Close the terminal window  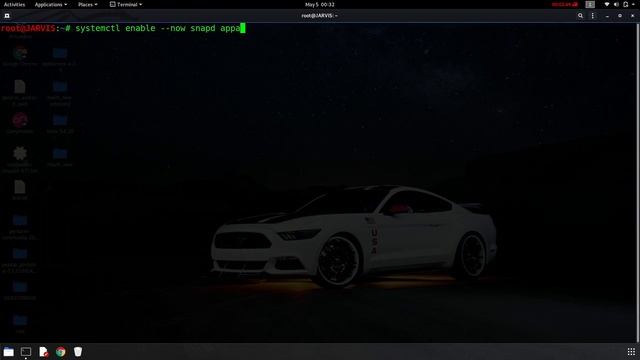click(632, 16)
